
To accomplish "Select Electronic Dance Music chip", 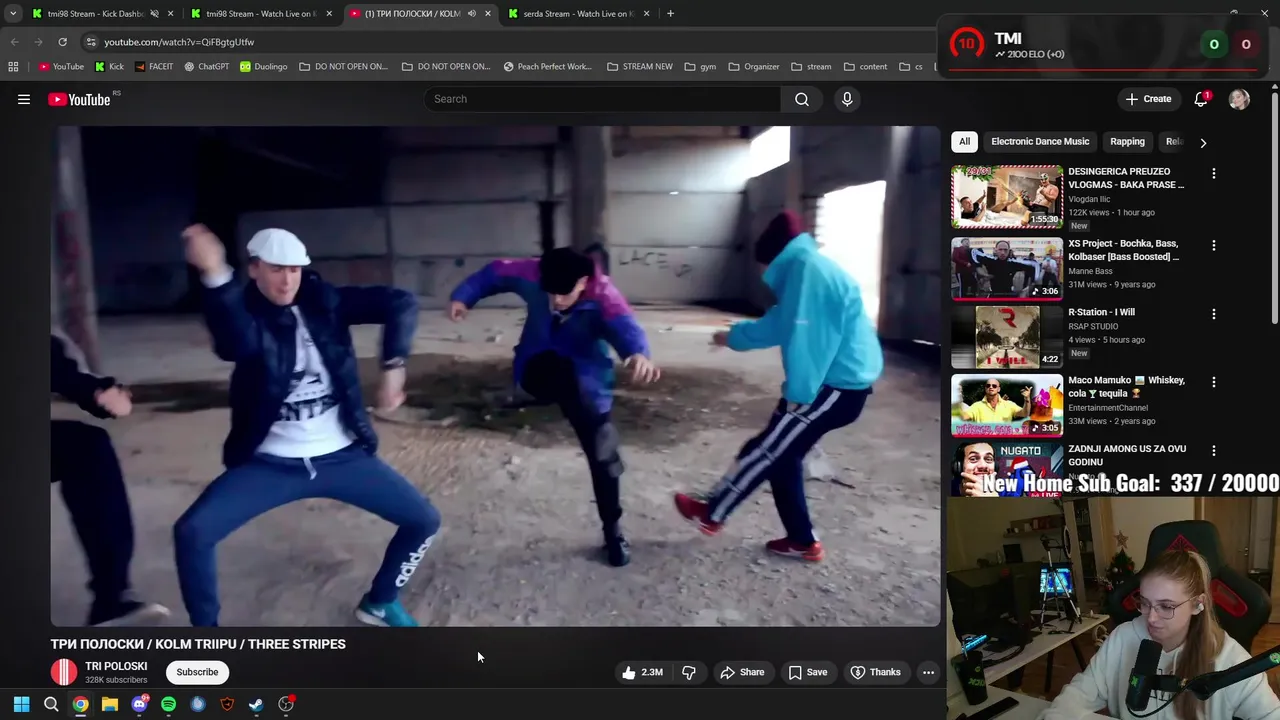I will click(1040, 142).
